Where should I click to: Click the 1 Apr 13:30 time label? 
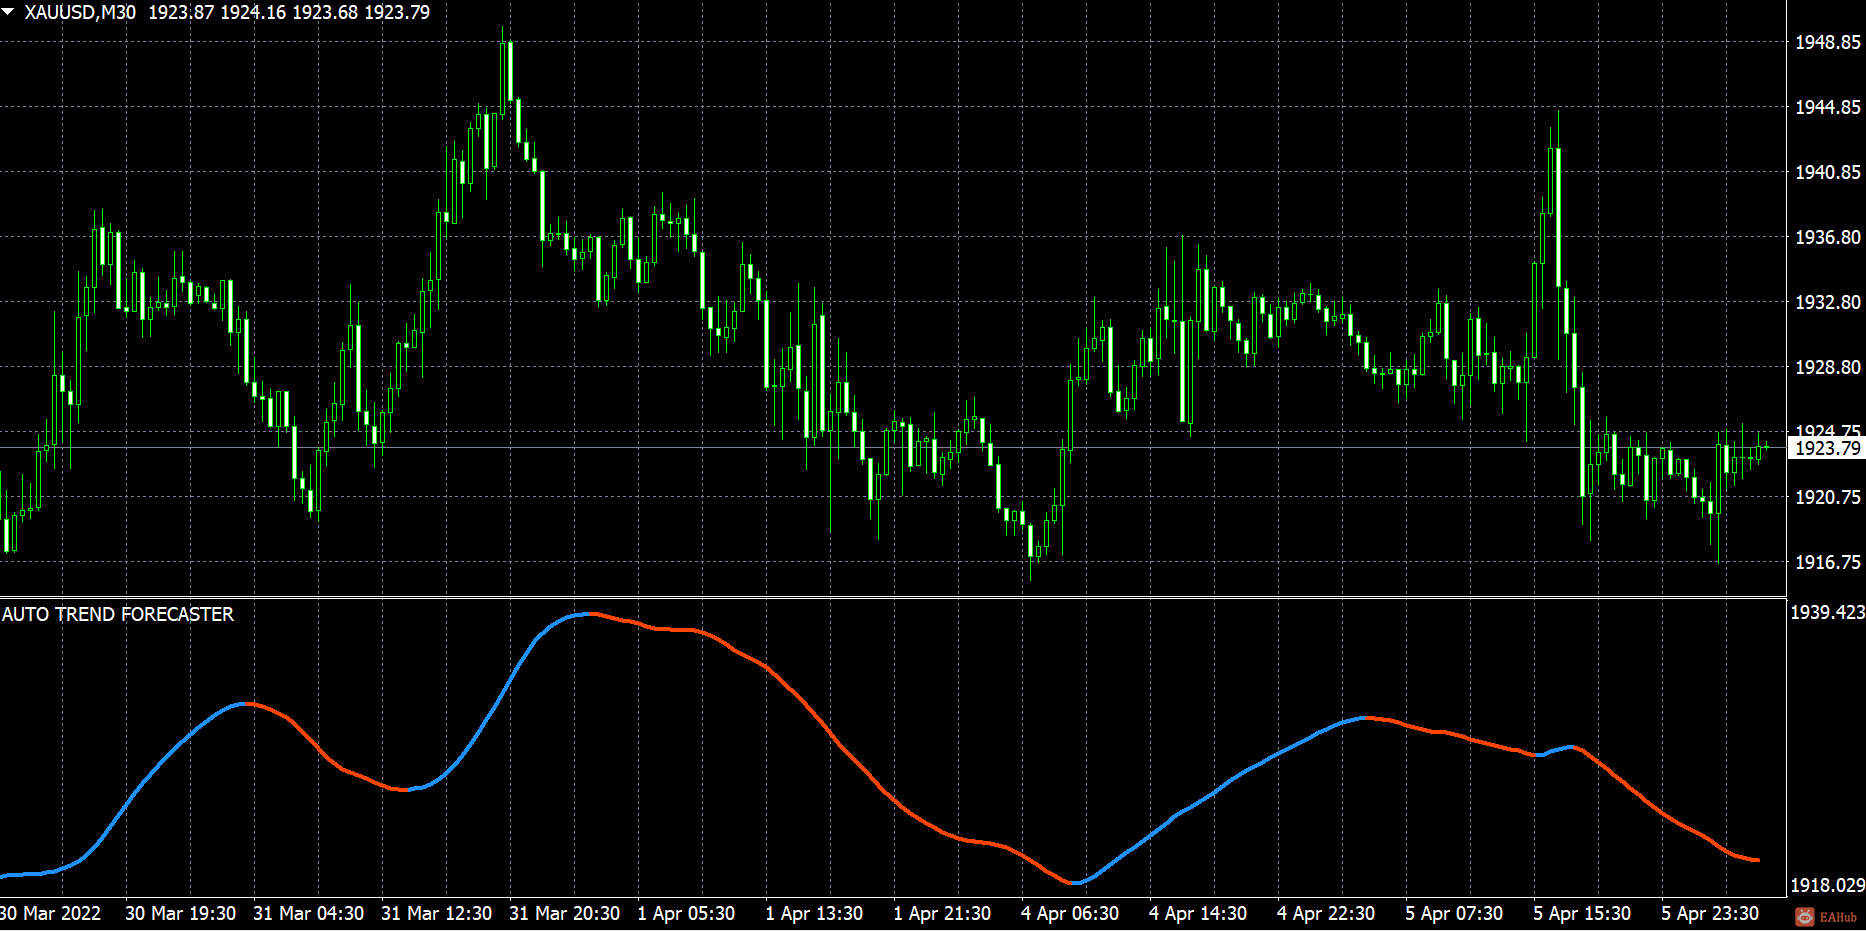(815, 913)
